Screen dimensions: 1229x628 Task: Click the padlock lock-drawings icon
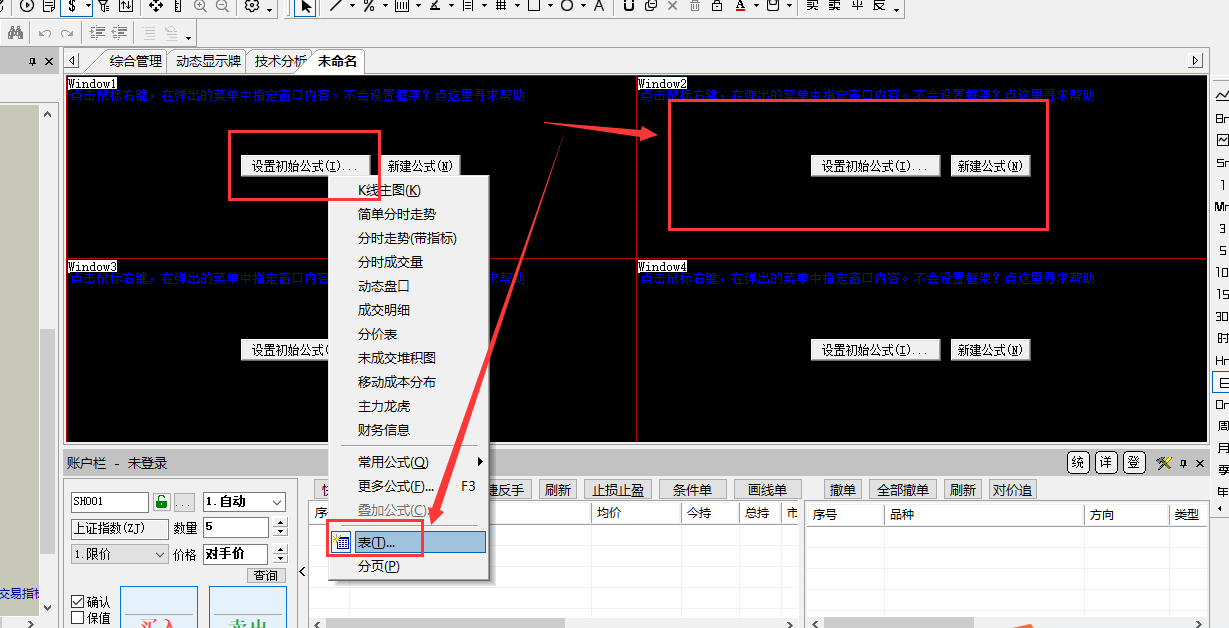pos(717,6)
